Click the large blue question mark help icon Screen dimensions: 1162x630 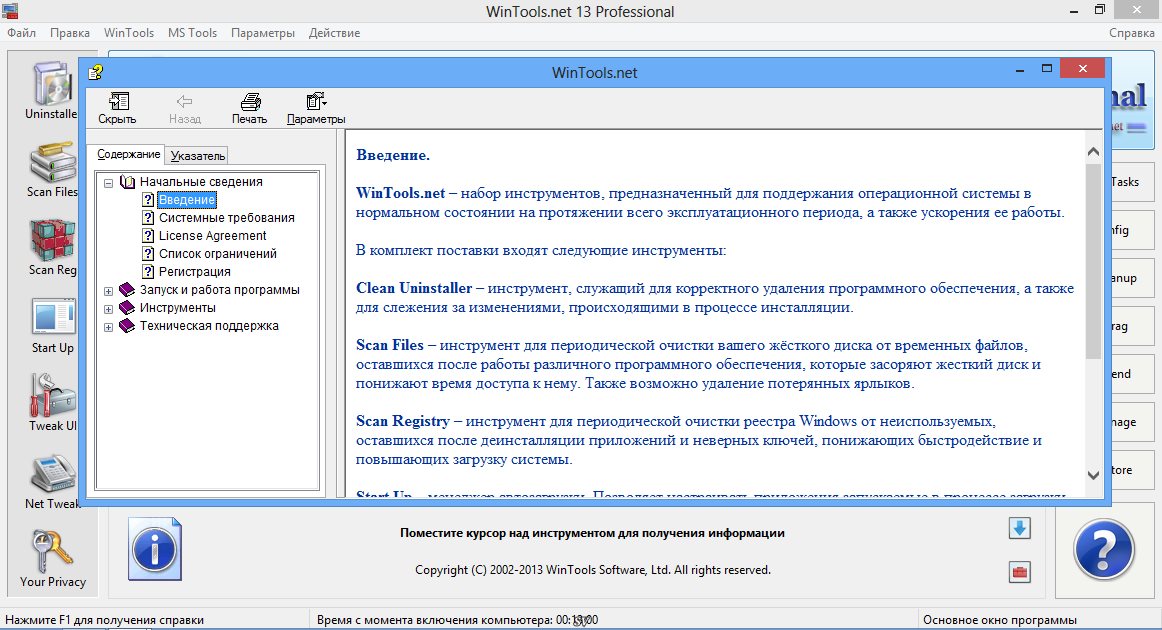pos(1104,549)
